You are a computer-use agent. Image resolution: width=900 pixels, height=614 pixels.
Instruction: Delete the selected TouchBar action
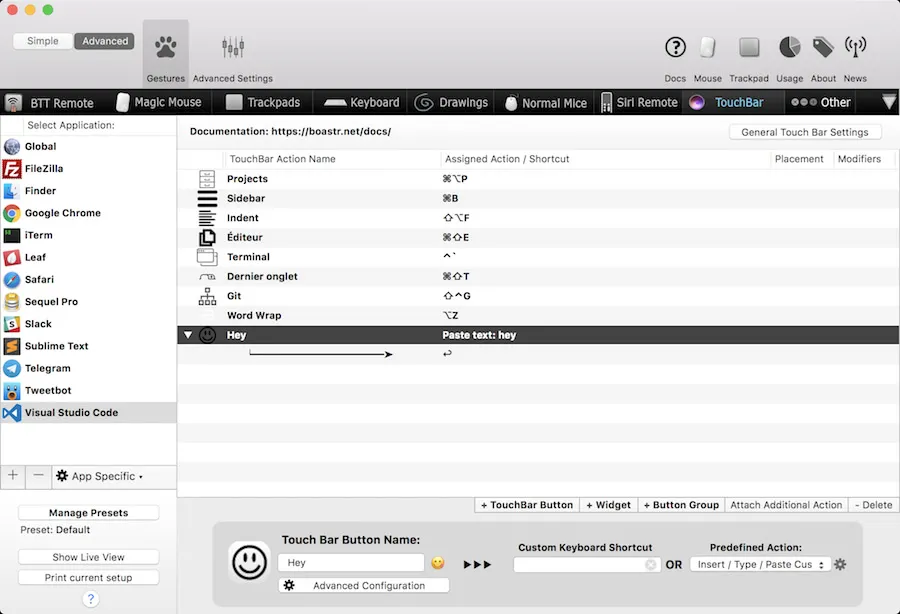coord(874,505)
